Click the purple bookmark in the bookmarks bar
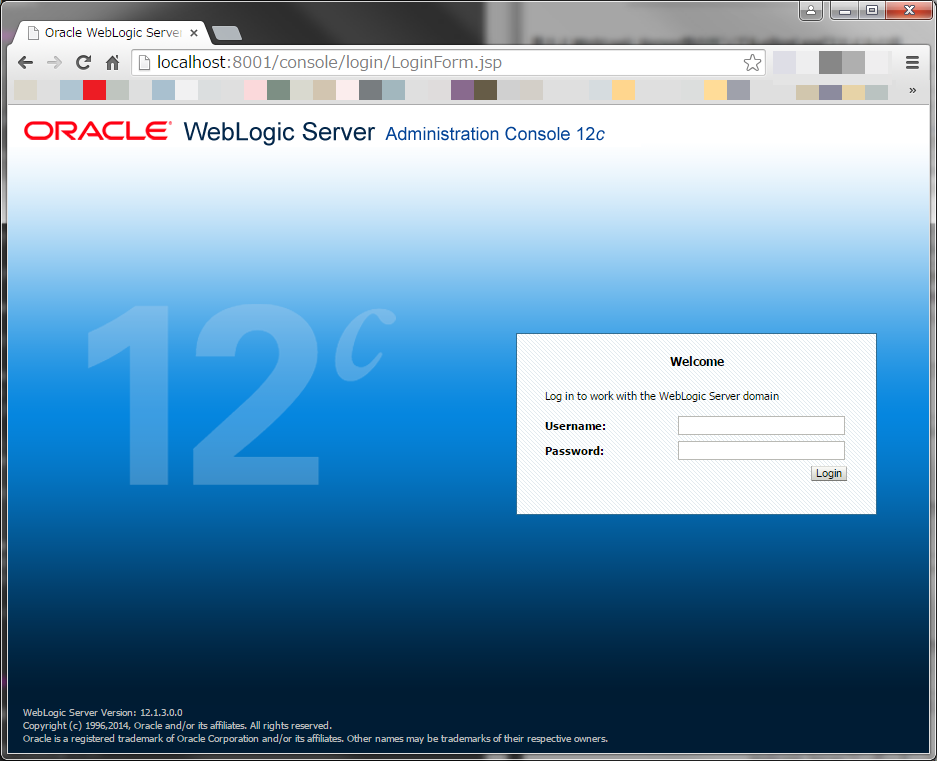 (x=463, y=90)
